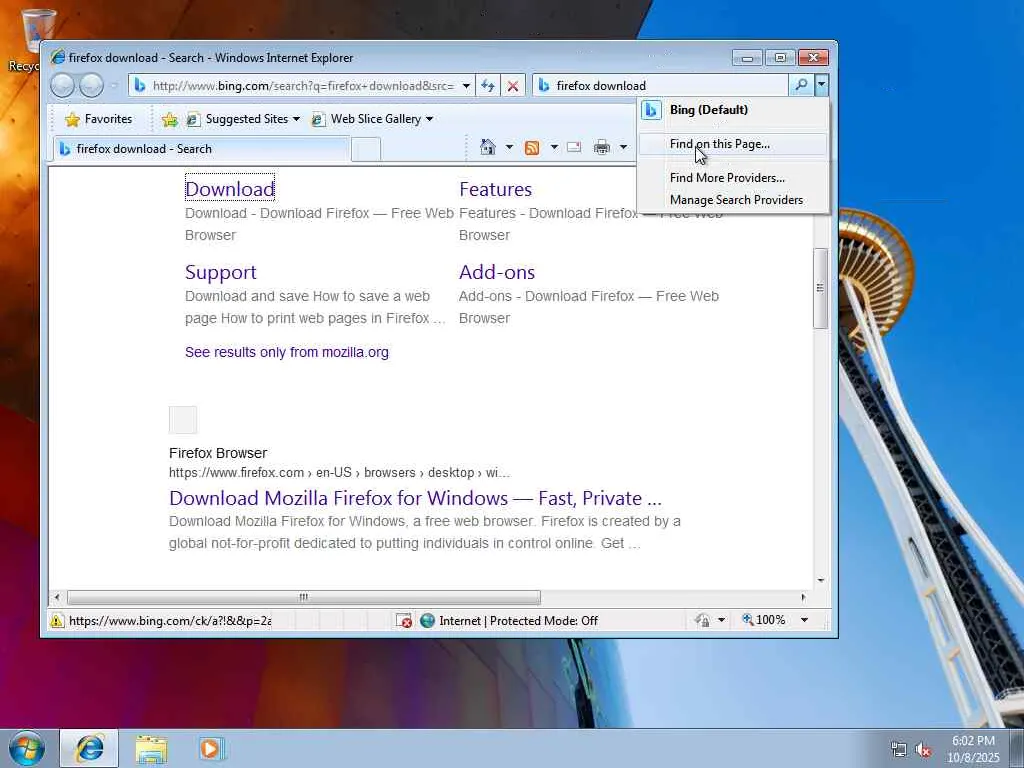Screen dimensions: 1024x768
Task: Click the Home page icon
Action: pos(488,147)
